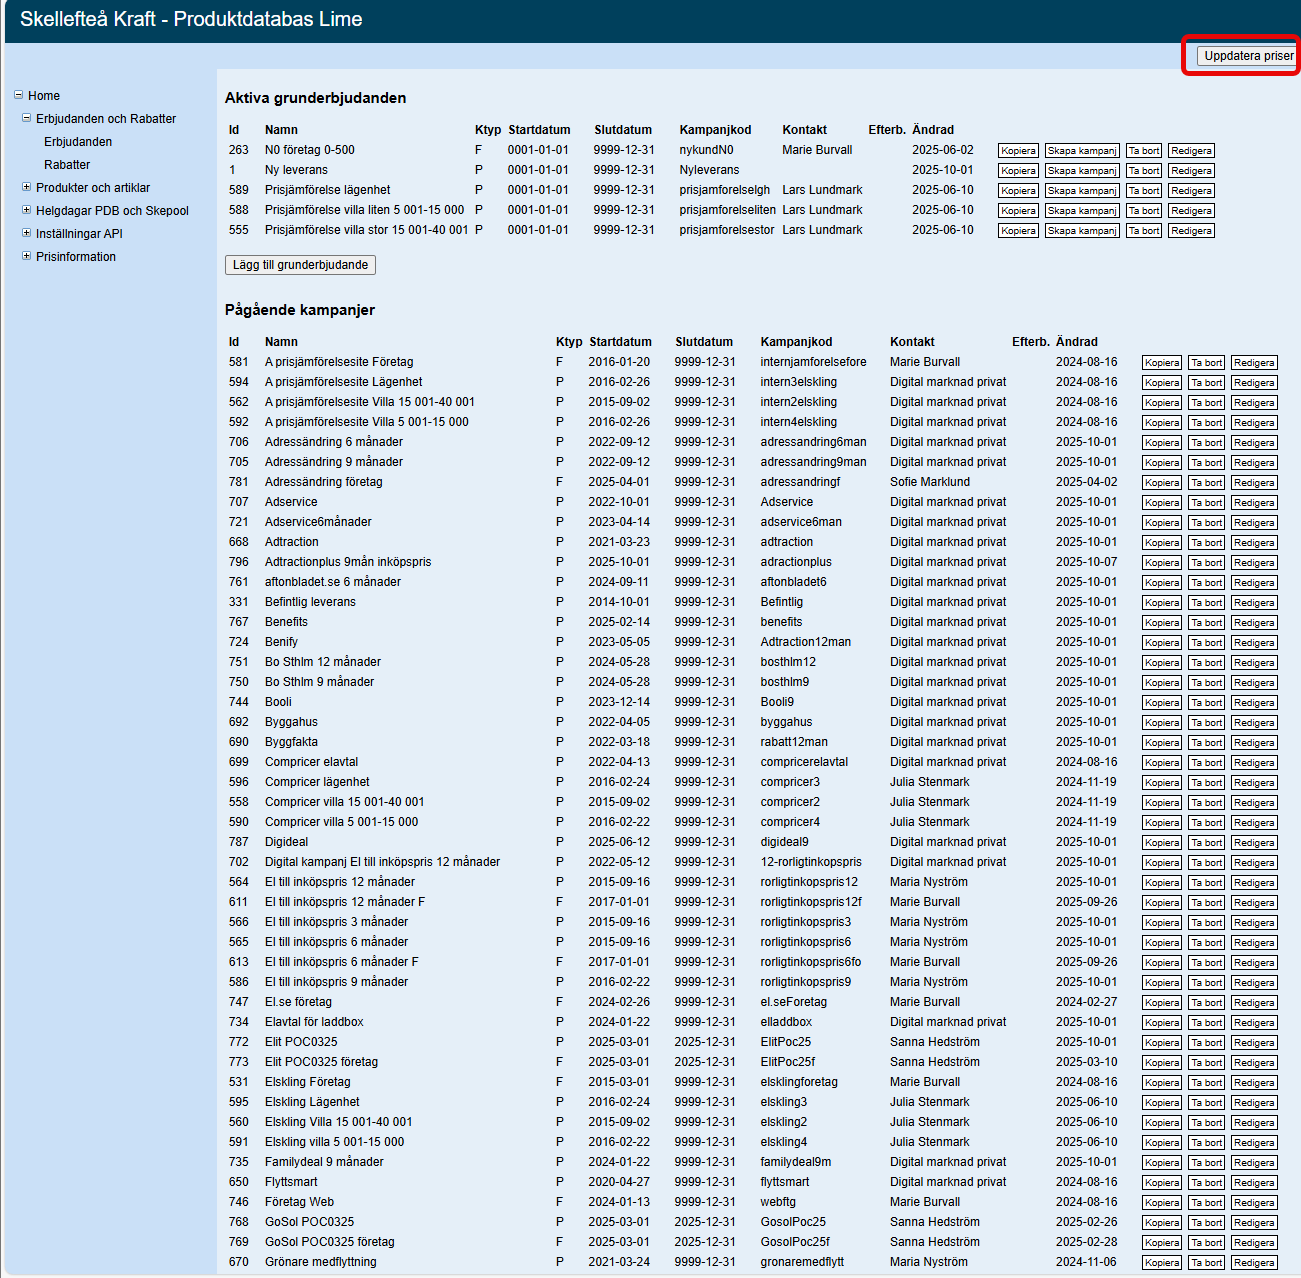Copy the Byggahus campaign
The height and width of the screenshot is (1278, 1301).
1161,723
